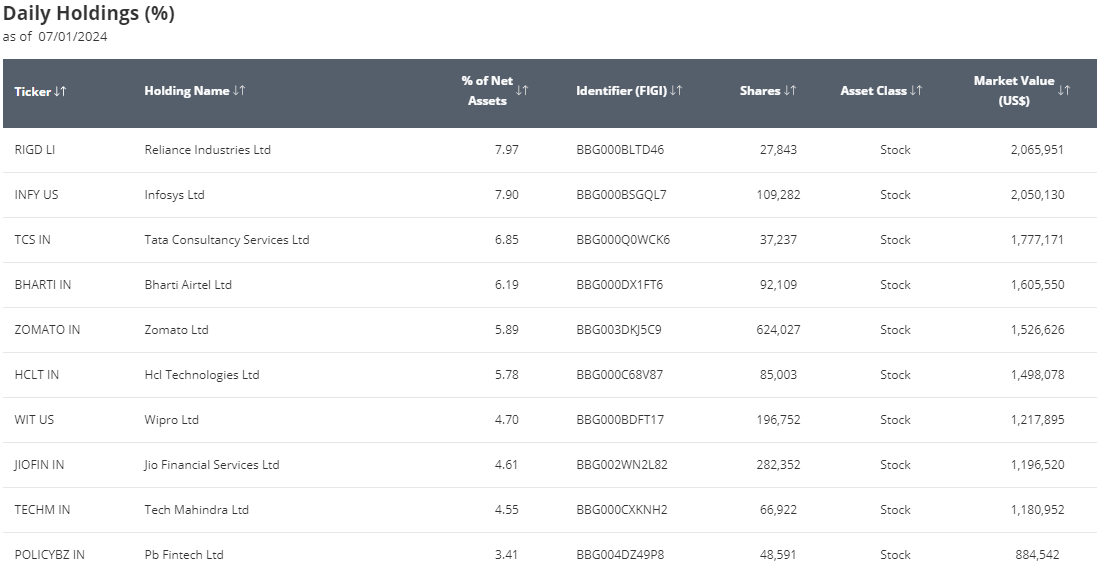This screenshot has height=576, width=1097.
Task: Click shares value 27,843
Action: coord(778,150)
